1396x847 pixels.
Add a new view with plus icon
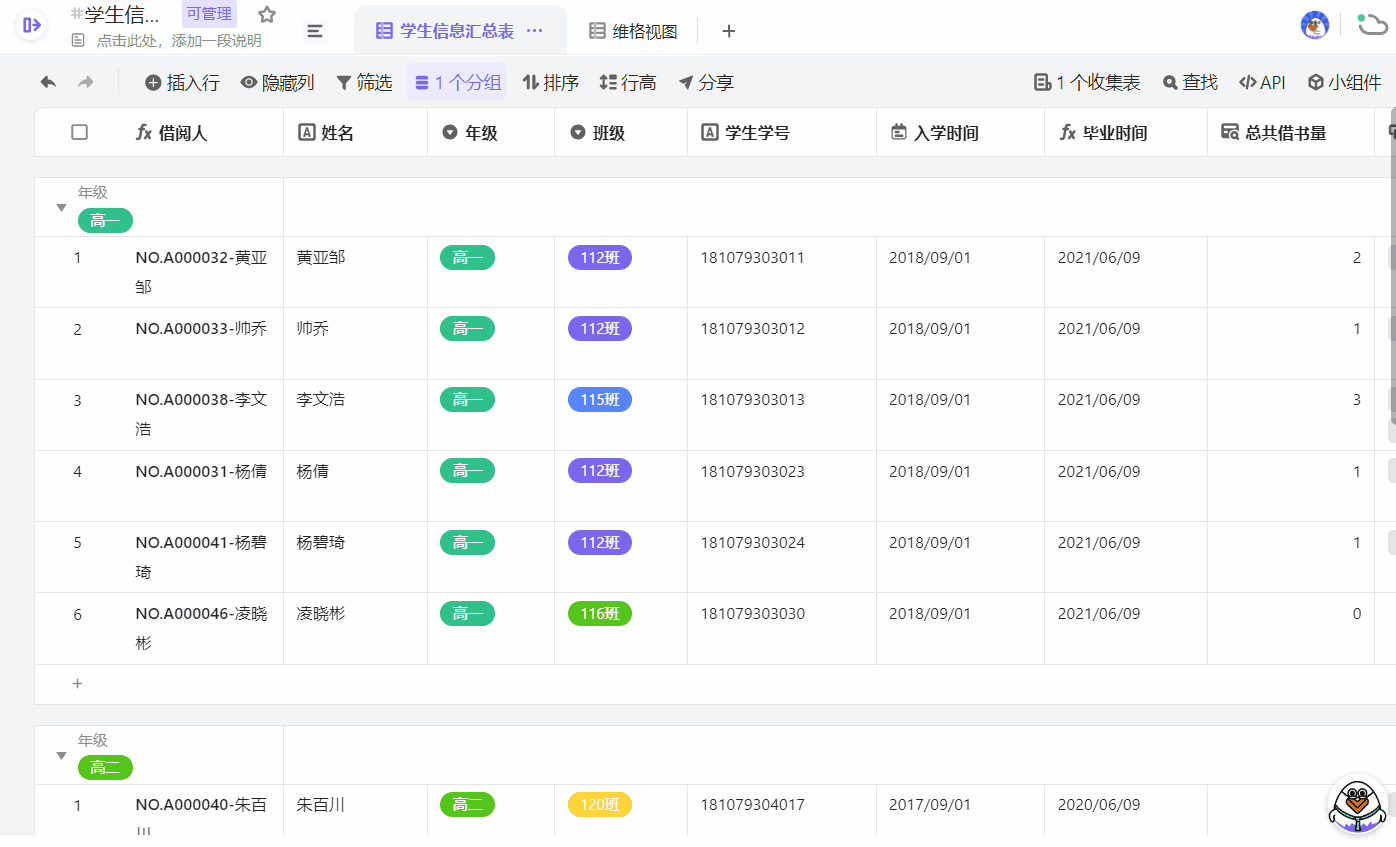click(729, 31)
